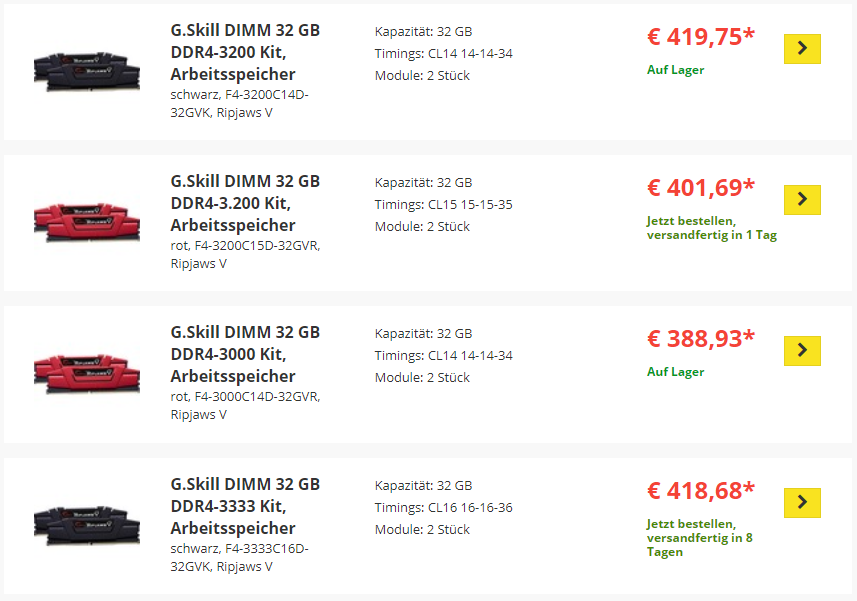This screenshot has height=601, width=857.
Task: Click the price € 418,68
Action: coord(701,491)
